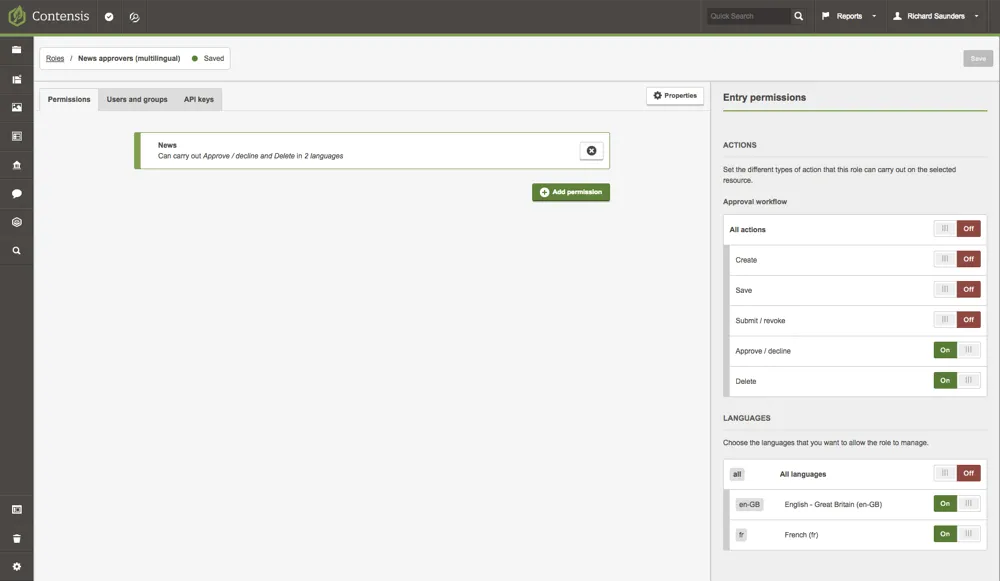Screen dimensions: 1000x581
Task: Open the card icon above the trash icon
Action: coord(17,510)
